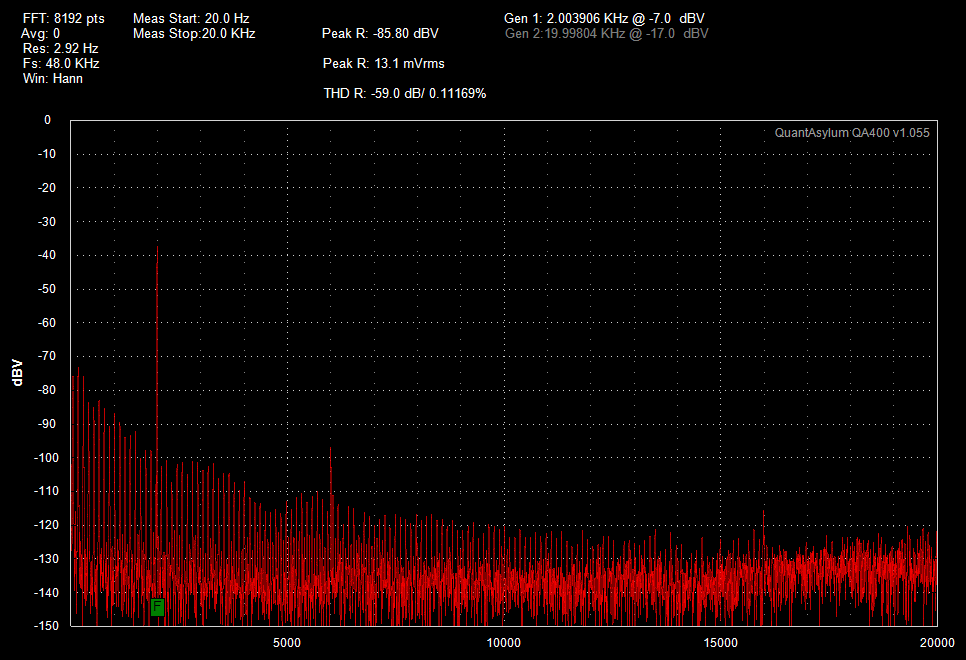
Task: Click the Meas Start: 20.0 Hz text
Action: click(x=191, y=18)
